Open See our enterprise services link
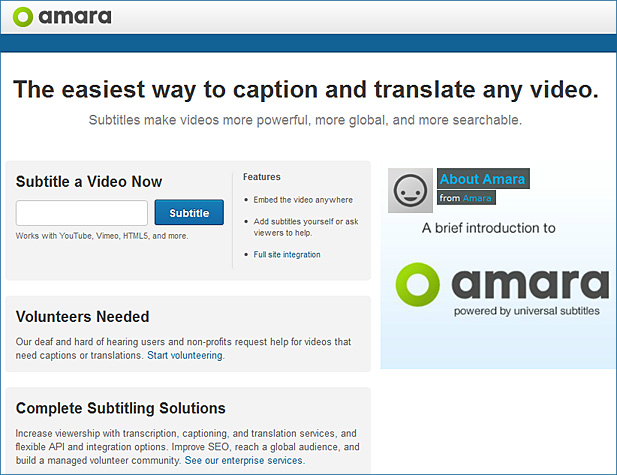The image size is (617, 475). (244, 460)
